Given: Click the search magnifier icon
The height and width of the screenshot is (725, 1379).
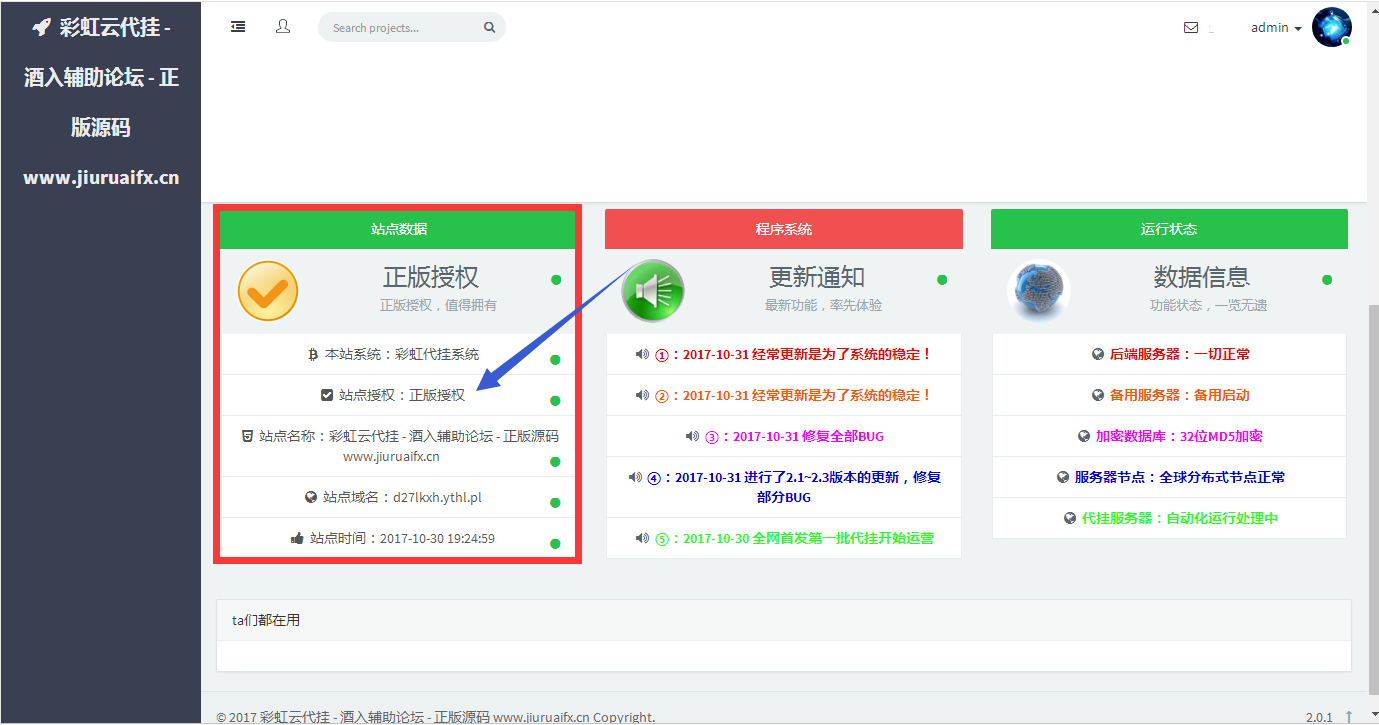Looking at the screenshot, I should click(x=489, y=28).
